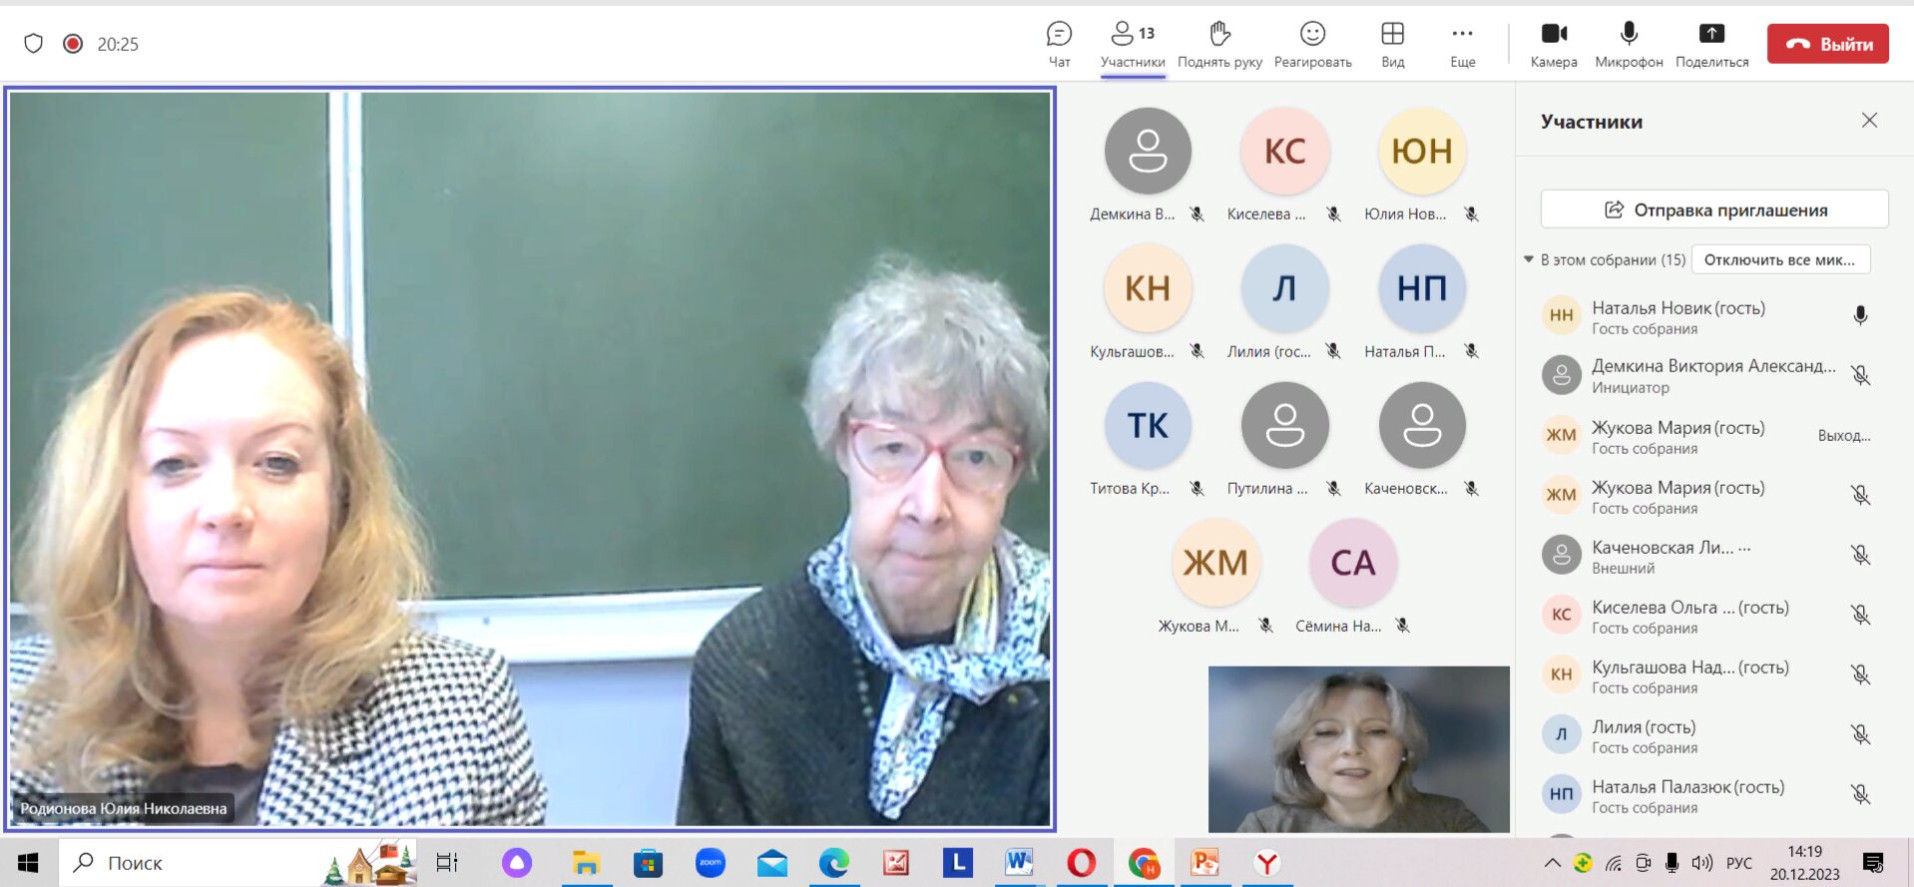This screenshot has width=1914, height=887.
Task: Click the Отправка приглашения button
Action: pos(1714,210)
